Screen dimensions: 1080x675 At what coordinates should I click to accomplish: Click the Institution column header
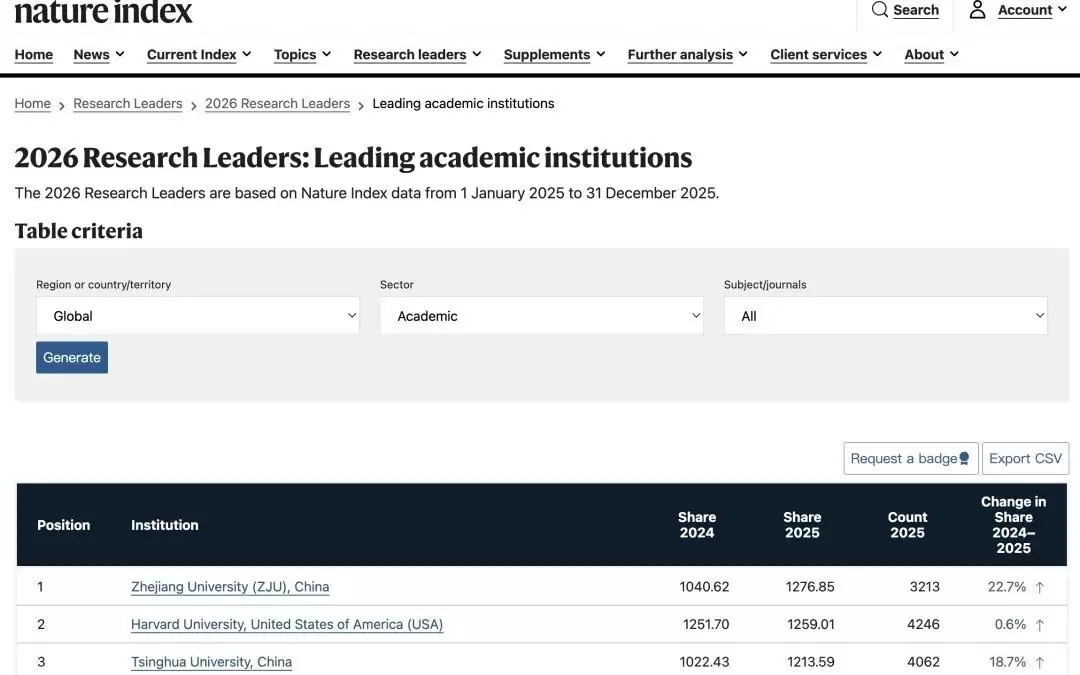point(165,525)
